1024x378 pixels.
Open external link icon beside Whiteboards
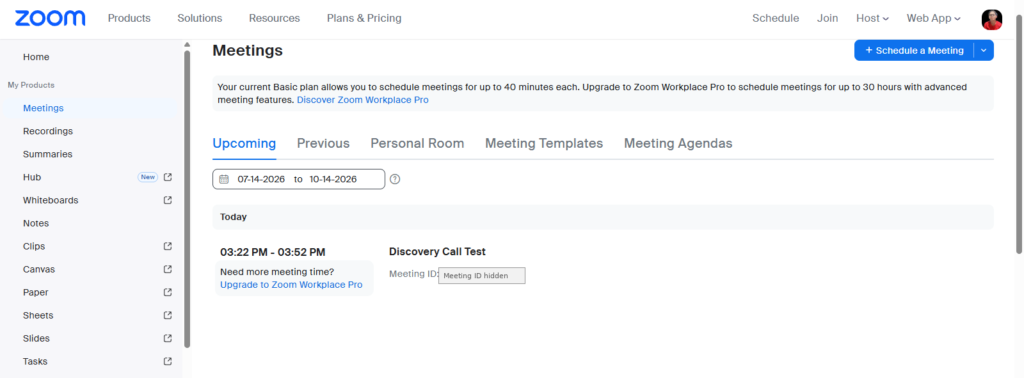point(168,200)
